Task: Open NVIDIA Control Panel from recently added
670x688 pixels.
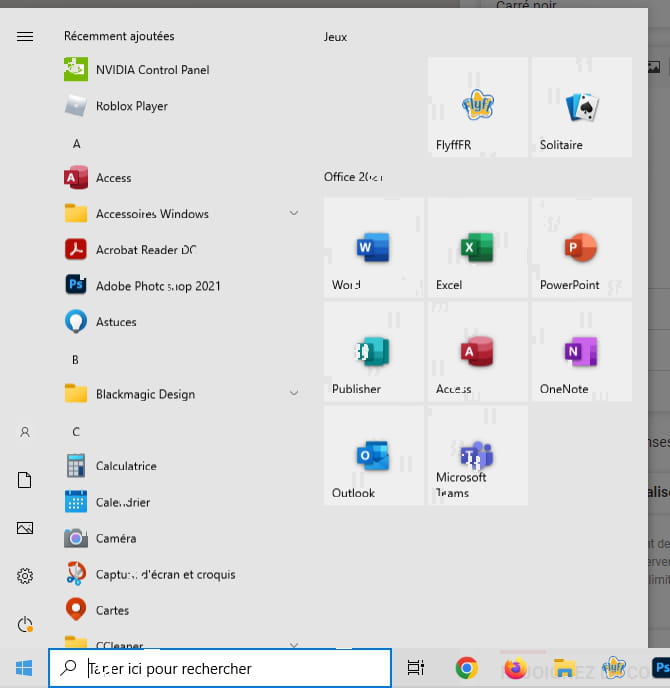Action: [182, 70]
